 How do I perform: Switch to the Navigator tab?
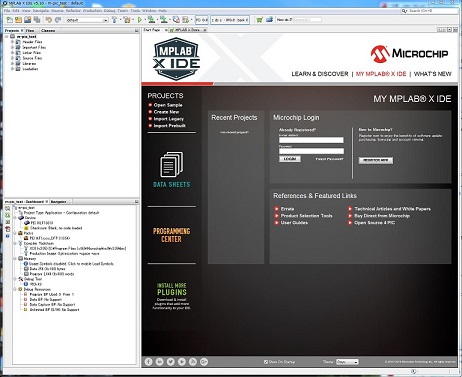click(x=58, y=202)
